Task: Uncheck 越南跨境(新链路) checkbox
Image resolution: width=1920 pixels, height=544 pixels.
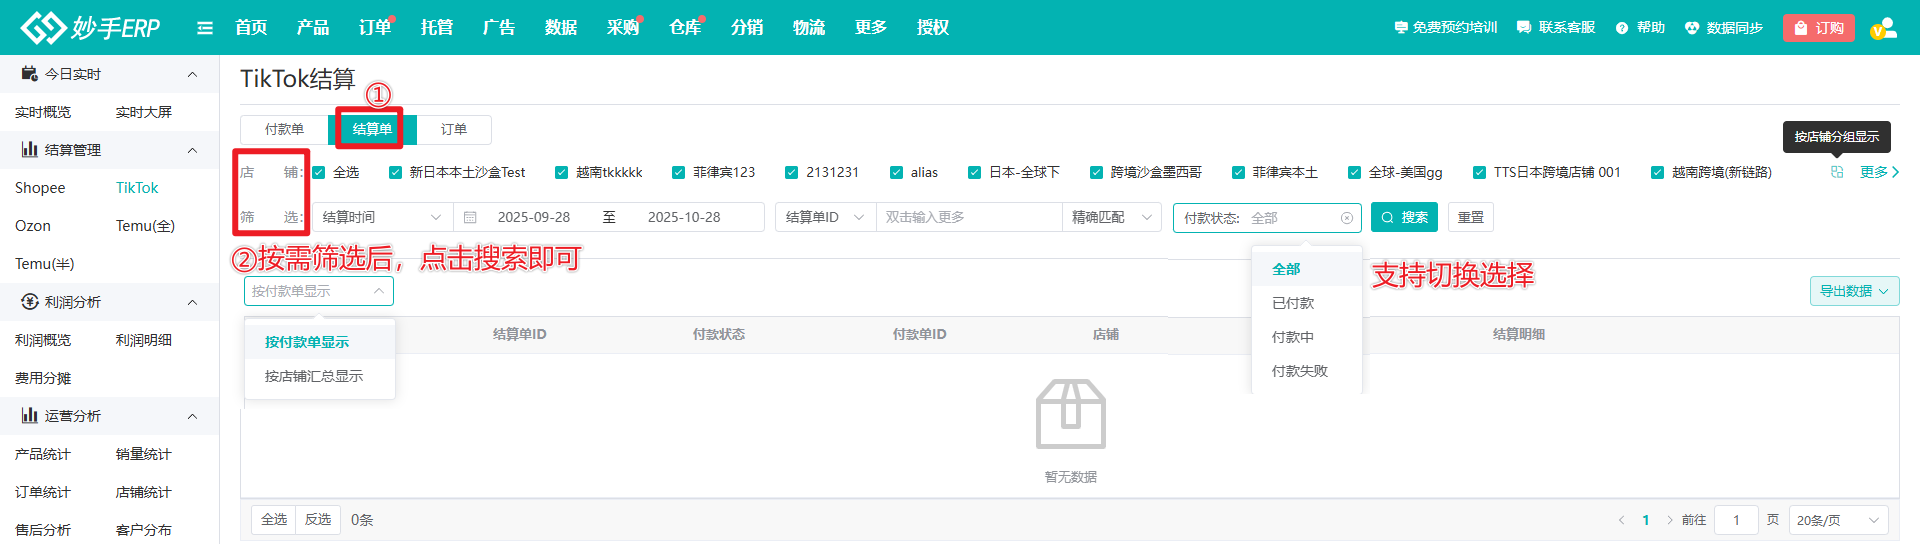Action: [x=1658, y=172]
